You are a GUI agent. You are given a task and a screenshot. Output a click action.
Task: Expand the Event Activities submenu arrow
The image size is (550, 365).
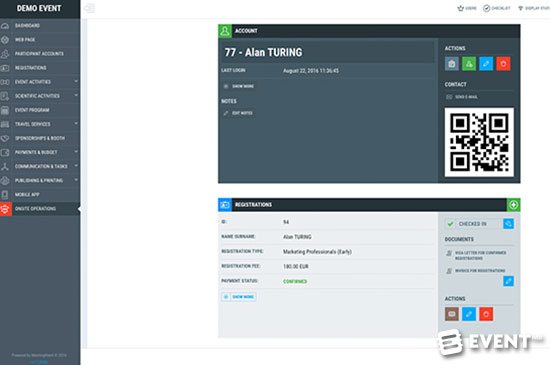tap(76, 81)
